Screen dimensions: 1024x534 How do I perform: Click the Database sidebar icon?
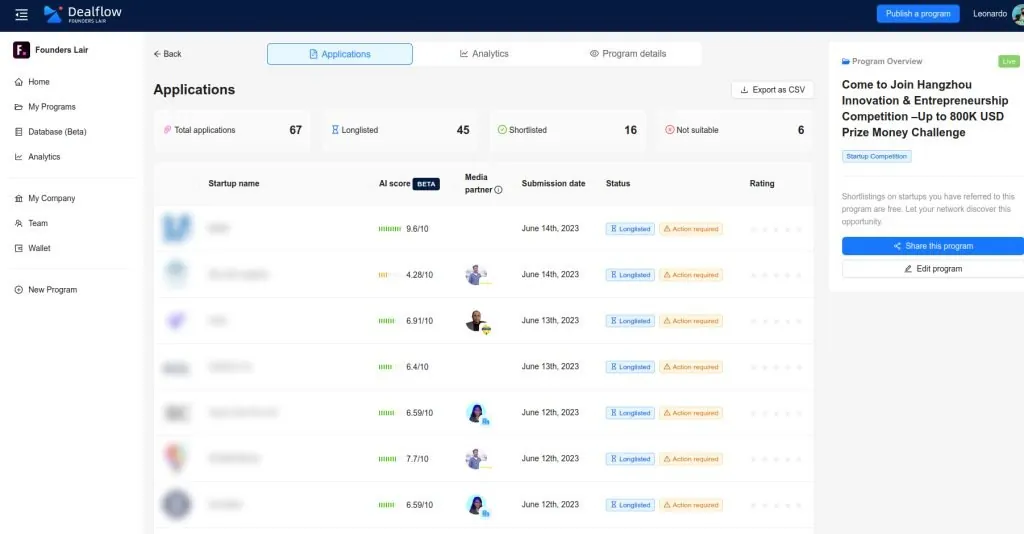[x=18, y=131]
